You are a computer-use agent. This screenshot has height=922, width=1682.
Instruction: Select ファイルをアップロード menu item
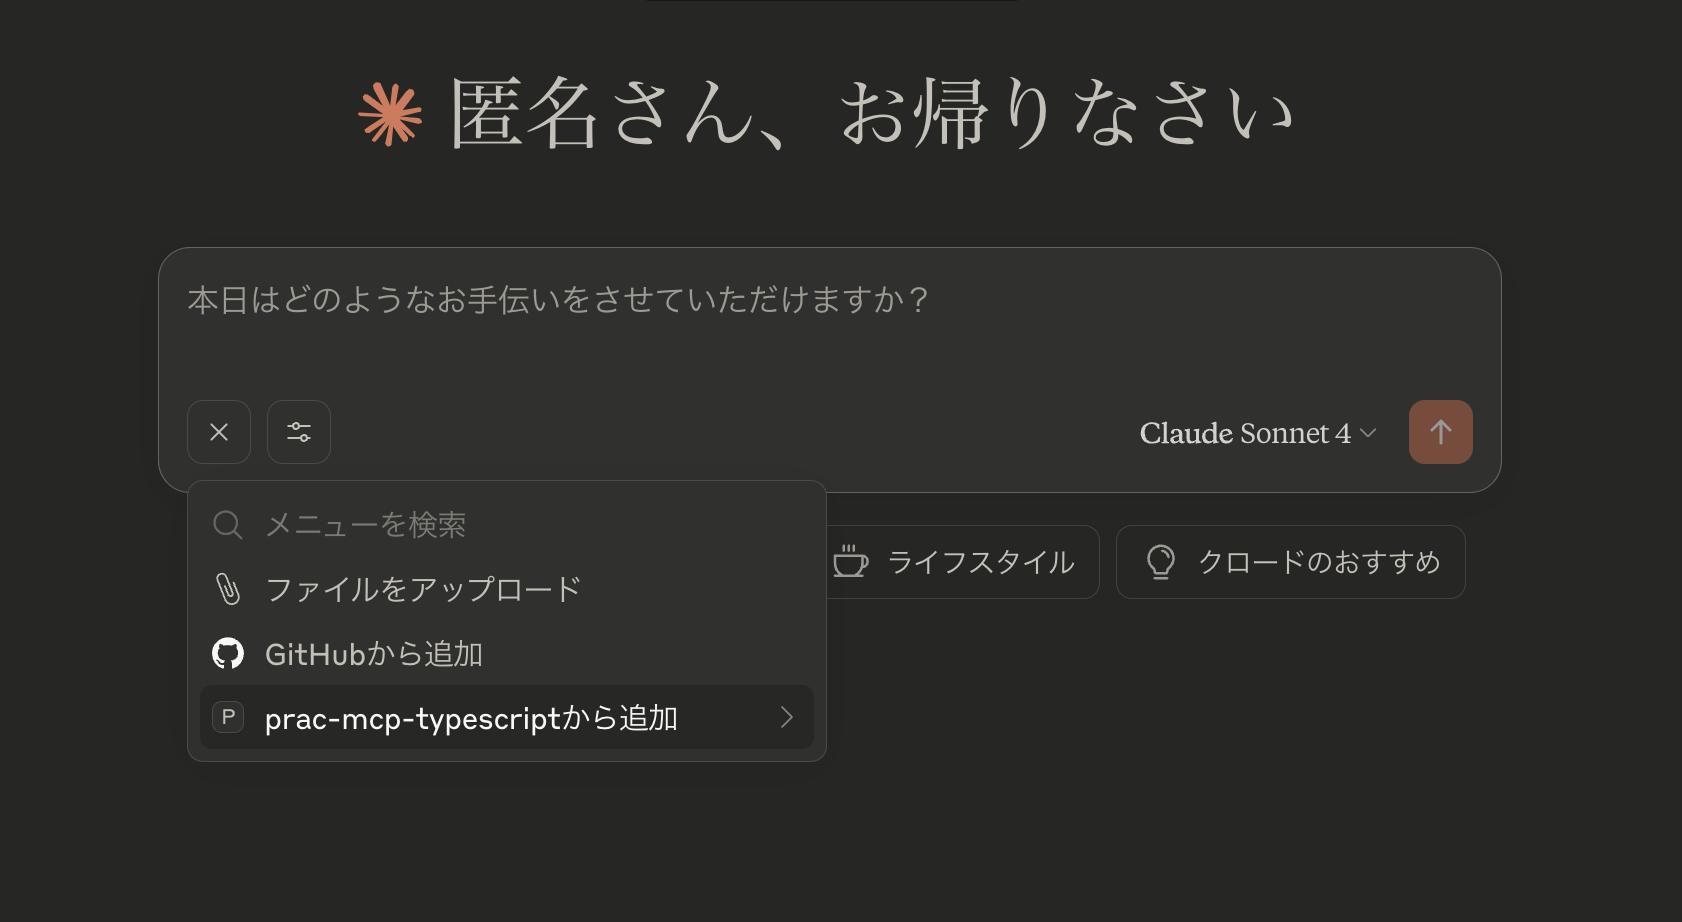[507, 589]
